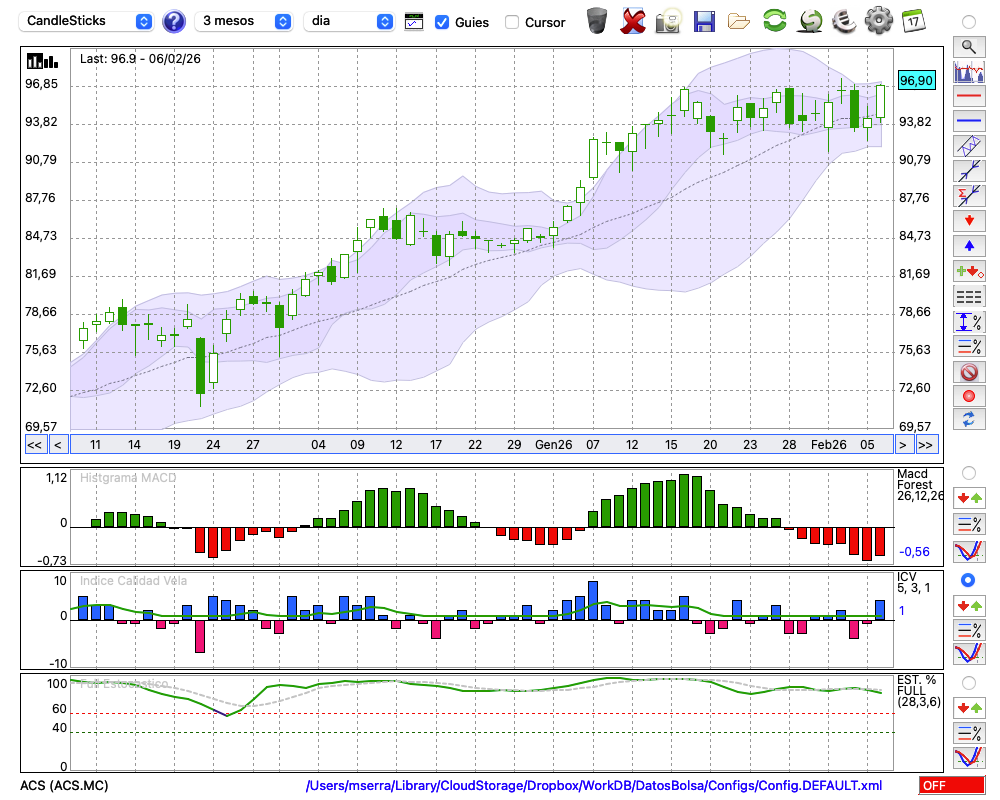The image size is (1000, 800).
Task: Click the EST. % FULL (28,3,6) label
Action: (x=918, y=691)
